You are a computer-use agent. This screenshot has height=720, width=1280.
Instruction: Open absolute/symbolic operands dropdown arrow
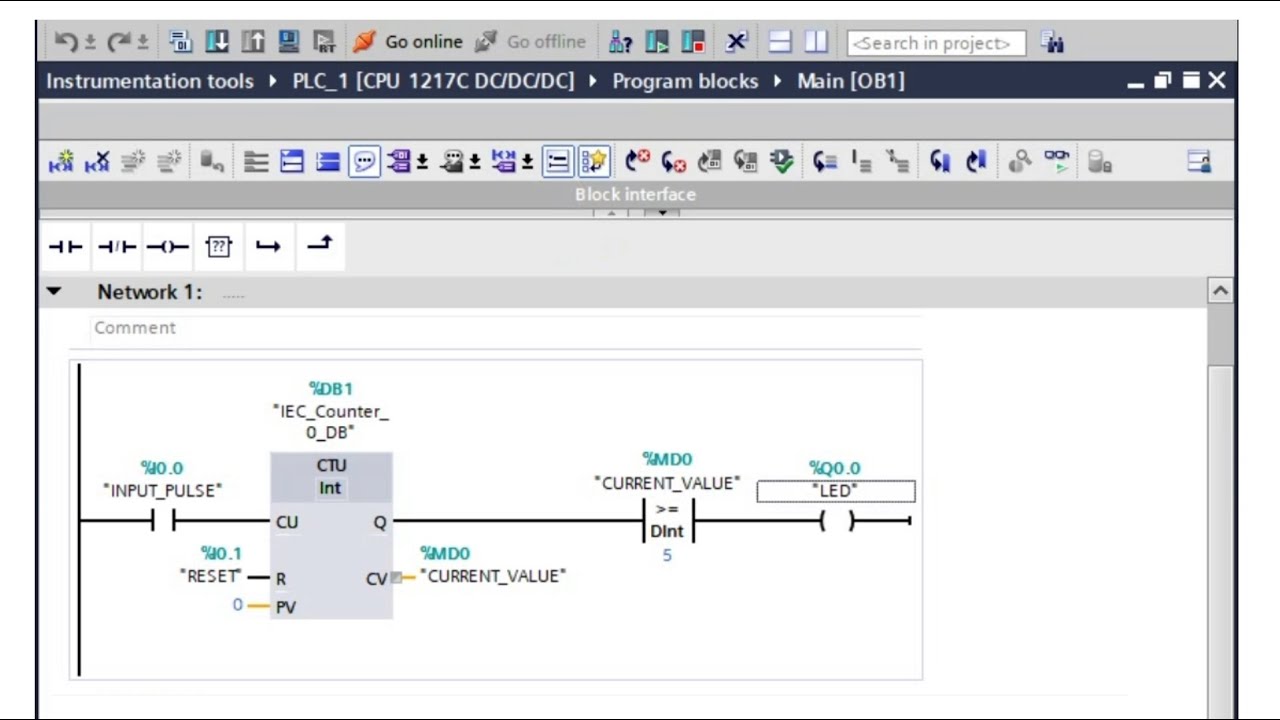coord(422,162)
